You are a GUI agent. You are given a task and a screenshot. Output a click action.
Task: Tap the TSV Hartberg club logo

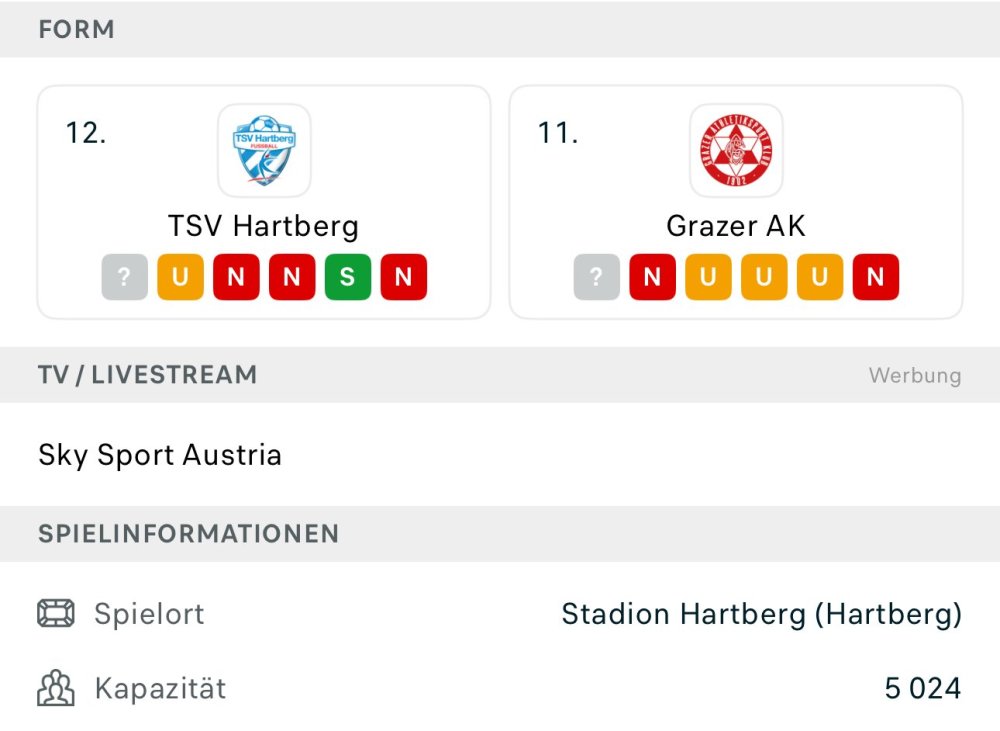[264, 150]
